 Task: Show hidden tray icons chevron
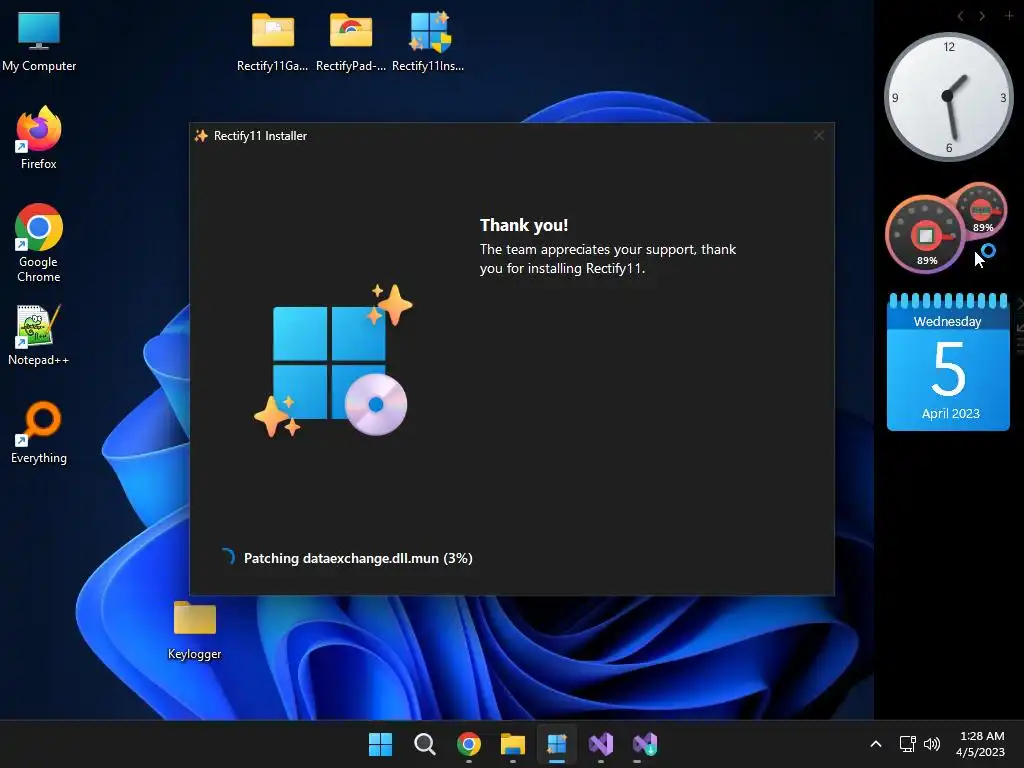(x=876, y=744)
